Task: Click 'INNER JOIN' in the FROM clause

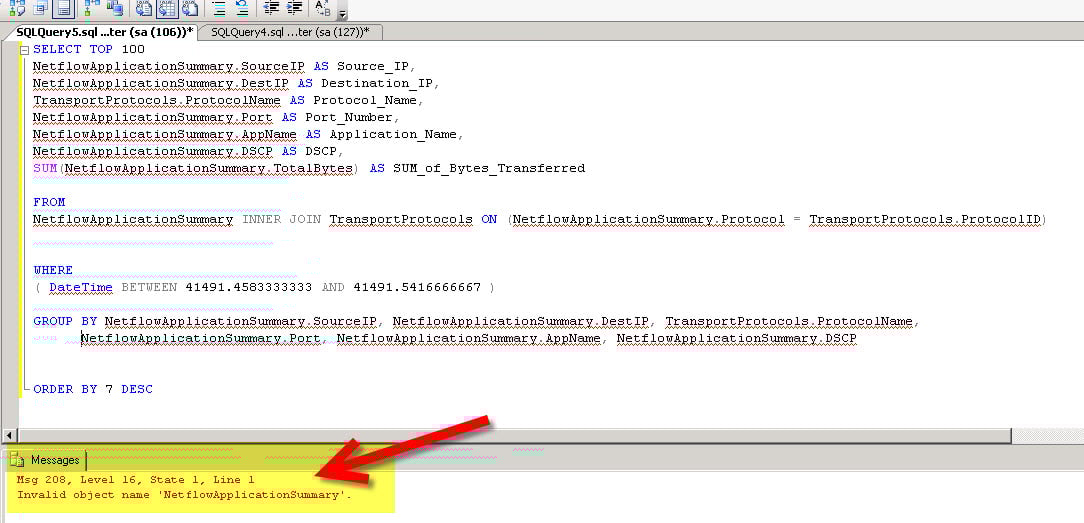Action: click(281, 220)
